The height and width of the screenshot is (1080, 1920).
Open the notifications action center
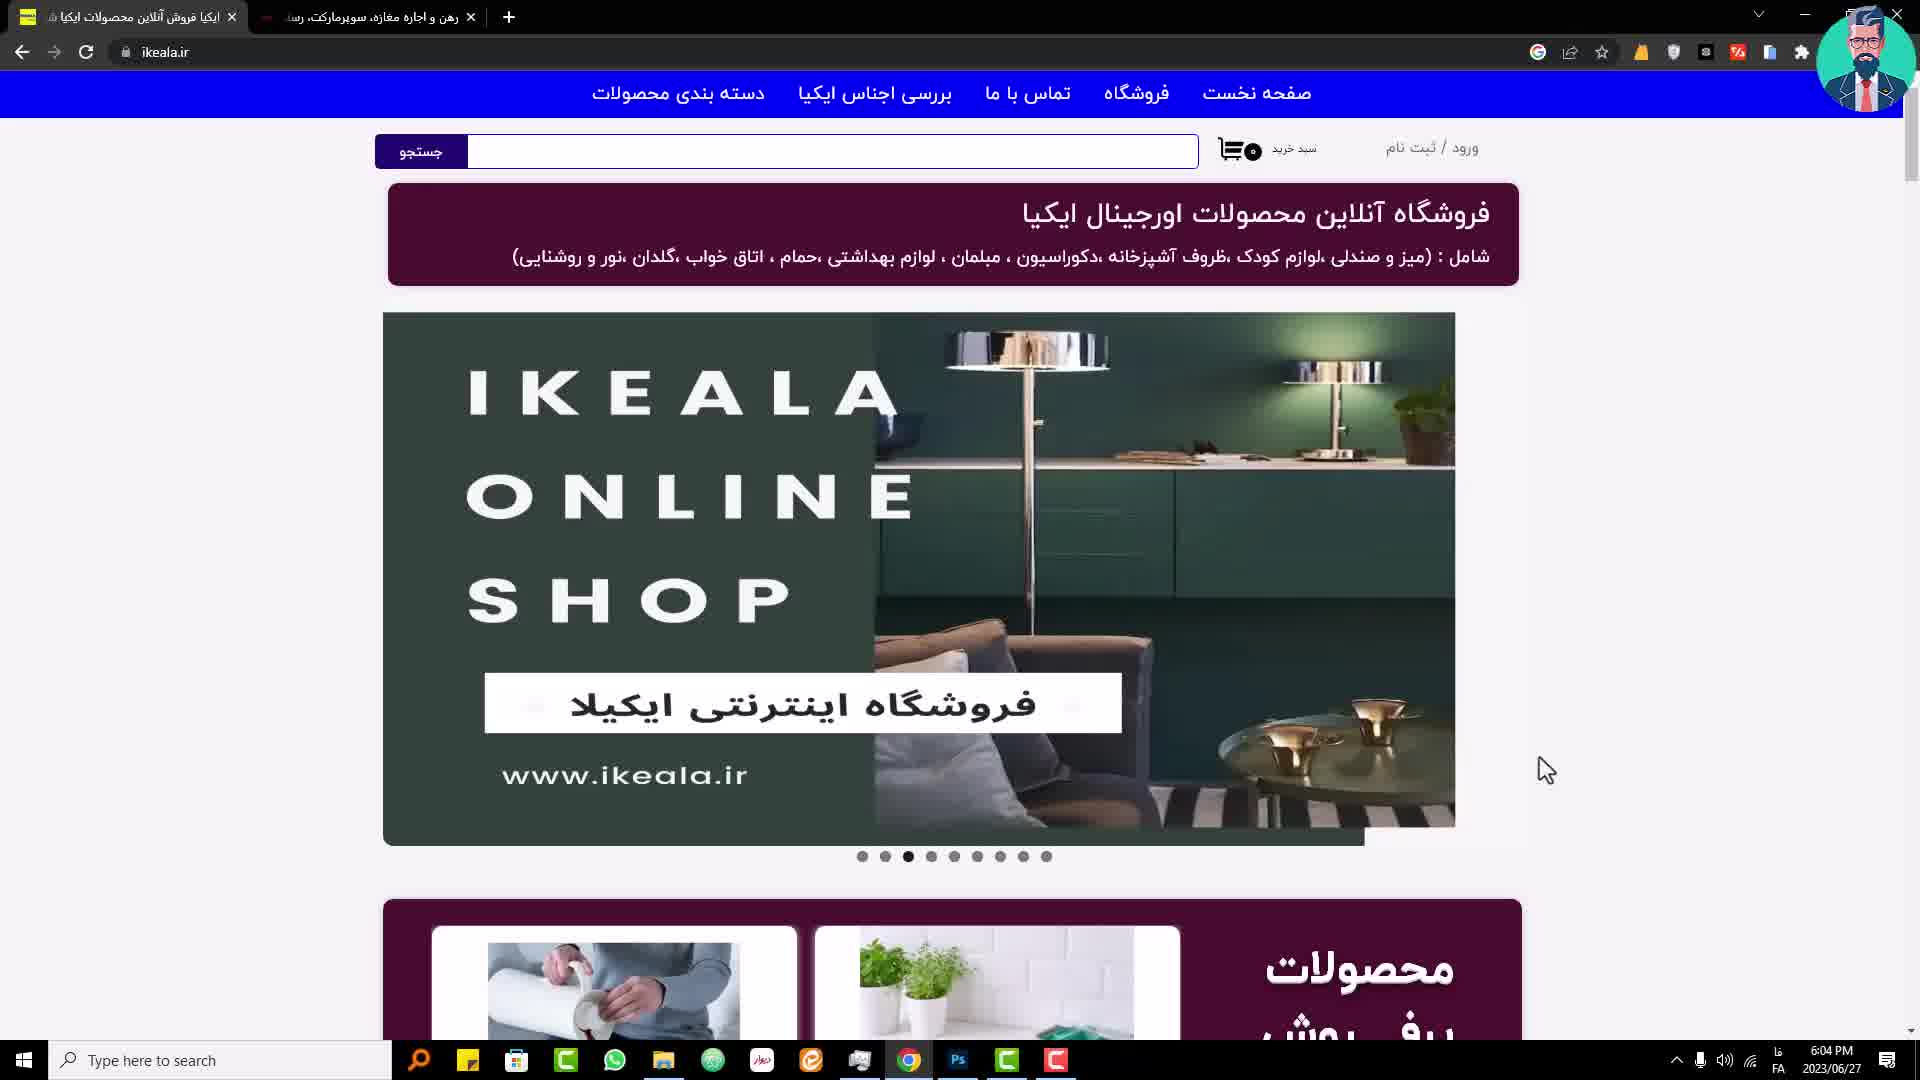click(1887, 1060)
